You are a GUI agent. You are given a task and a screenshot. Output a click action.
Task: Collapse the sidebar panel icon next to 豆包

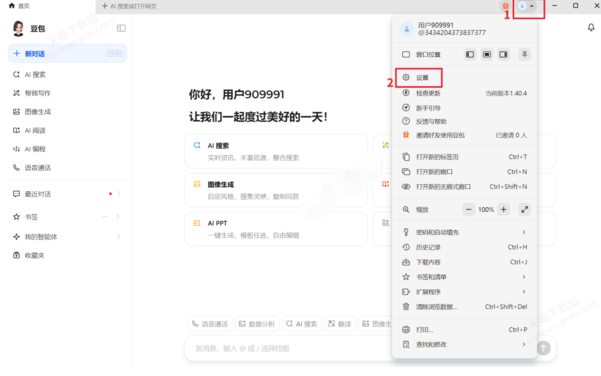pyautogui.click(x=121, y=28)
